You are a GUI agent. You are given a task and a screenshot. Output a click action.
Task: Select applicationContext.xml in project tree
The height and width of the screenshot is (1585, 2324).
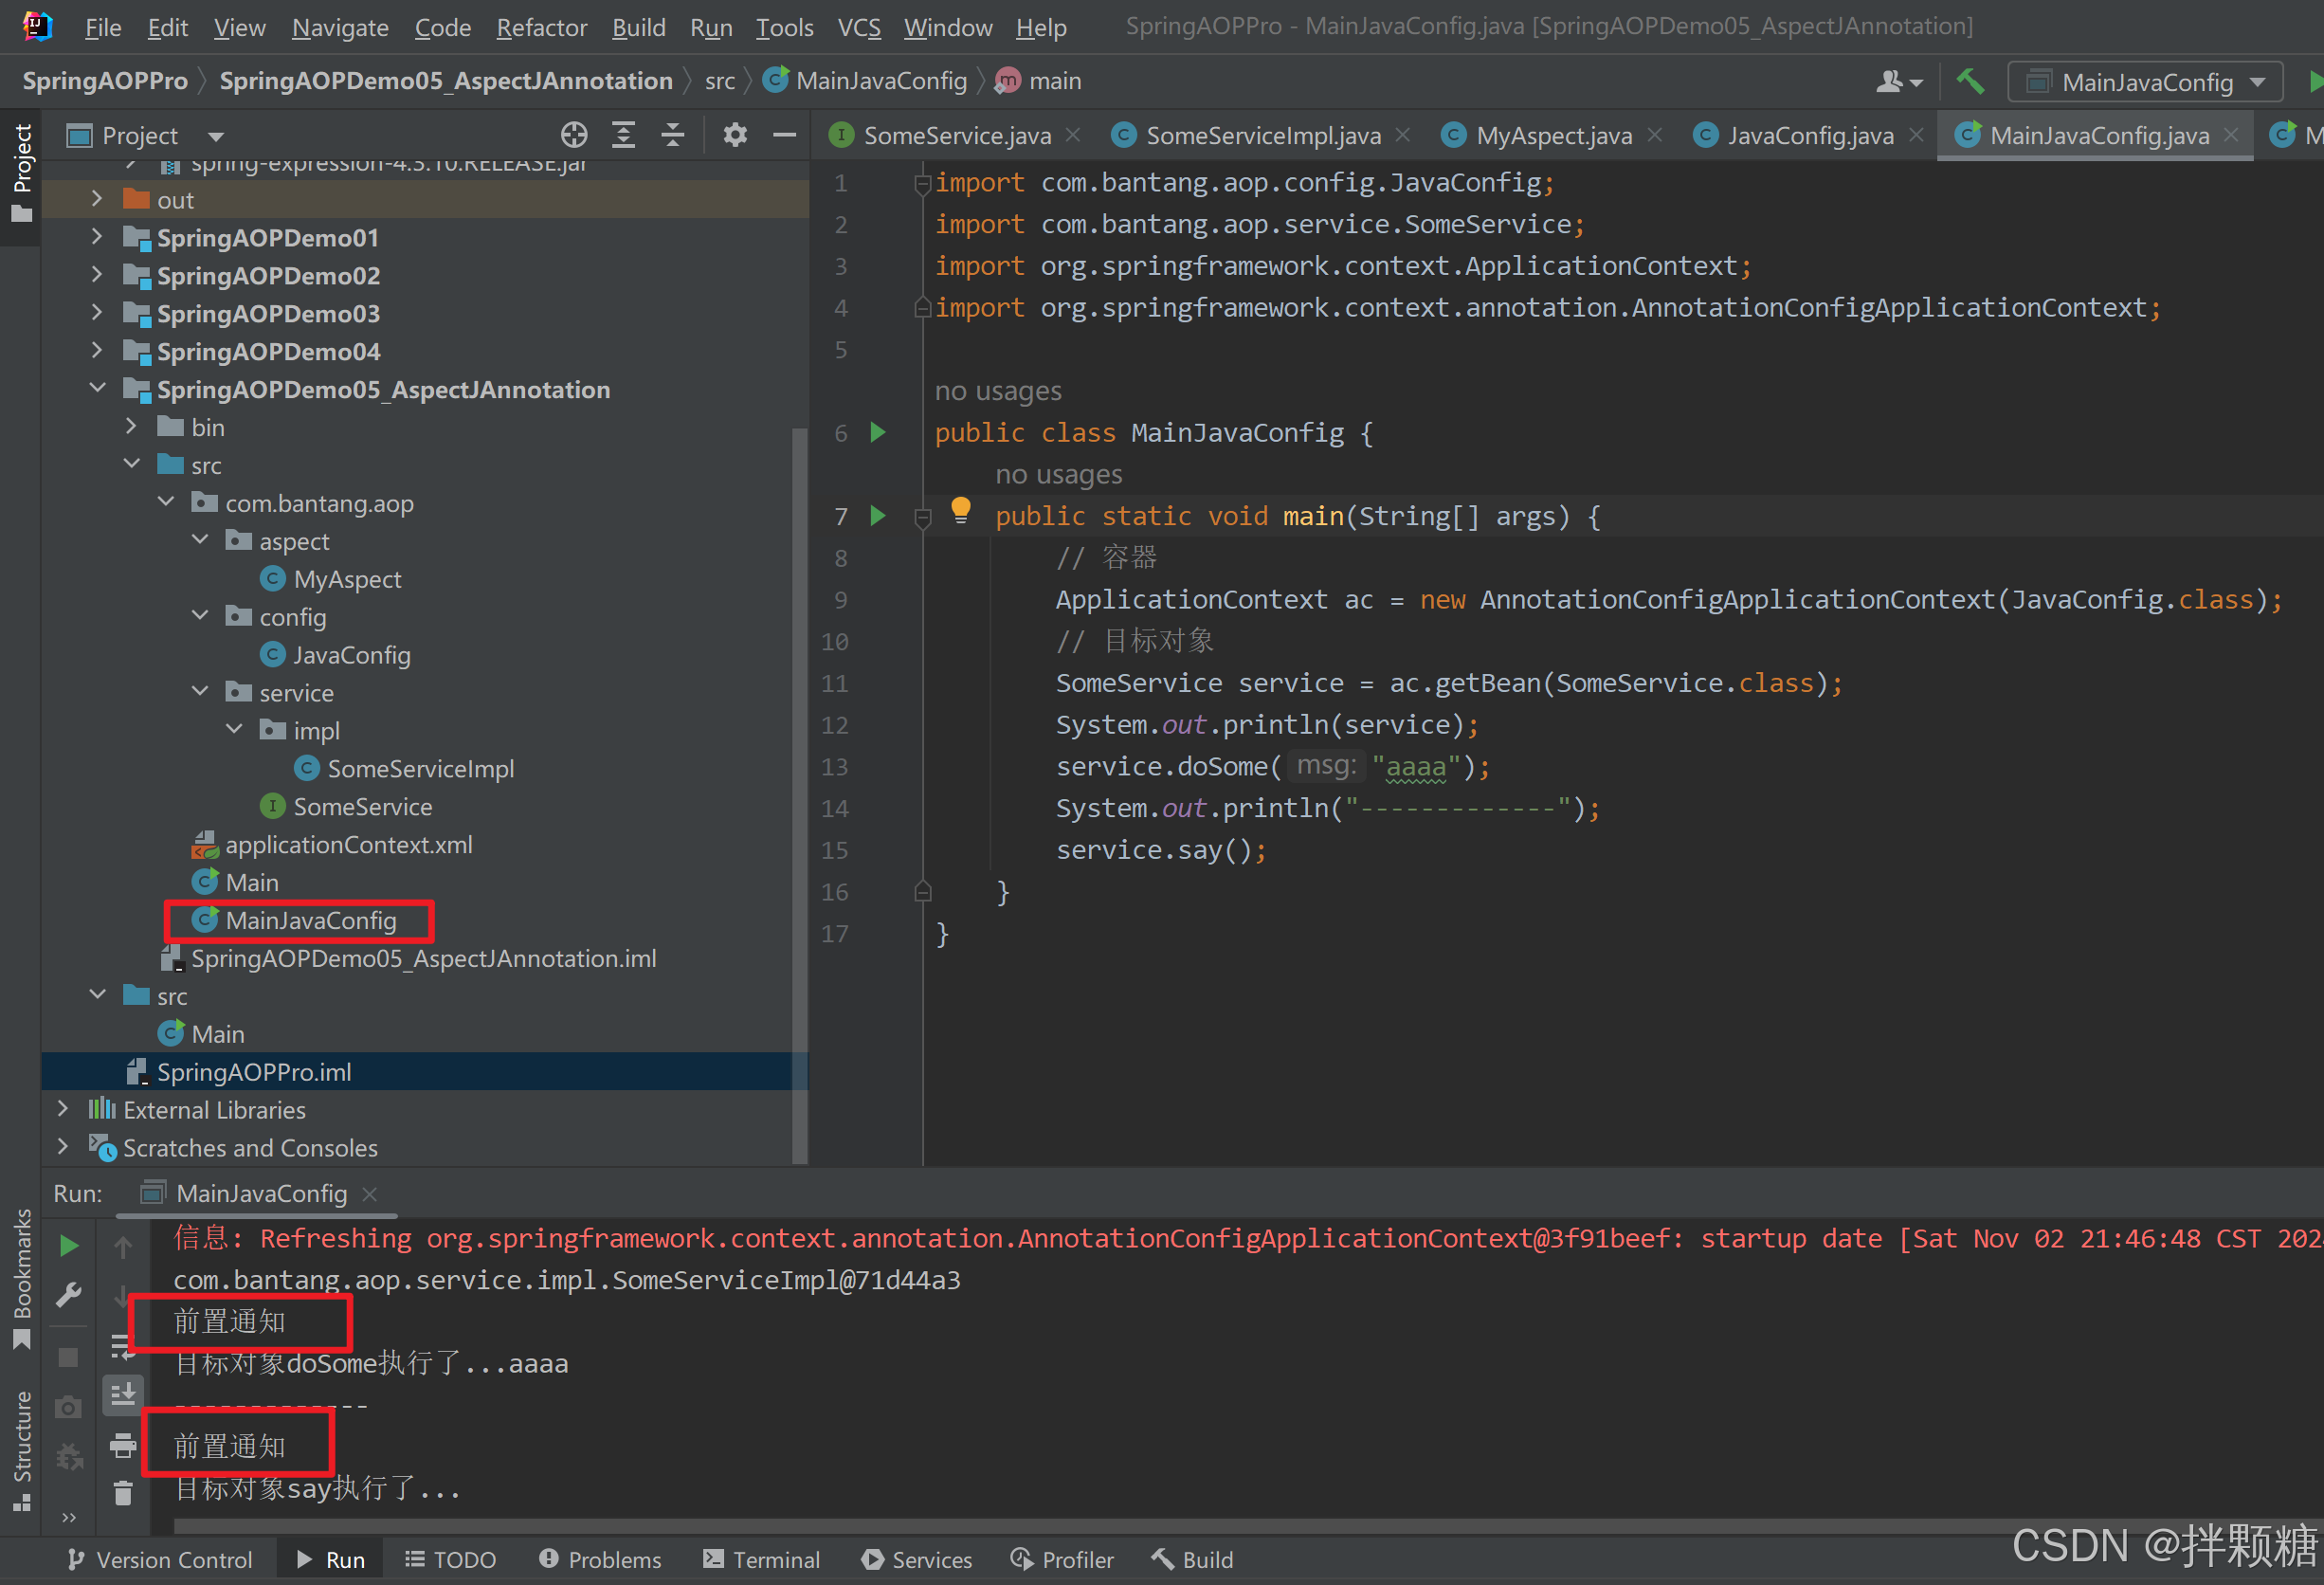pos(348,844)
